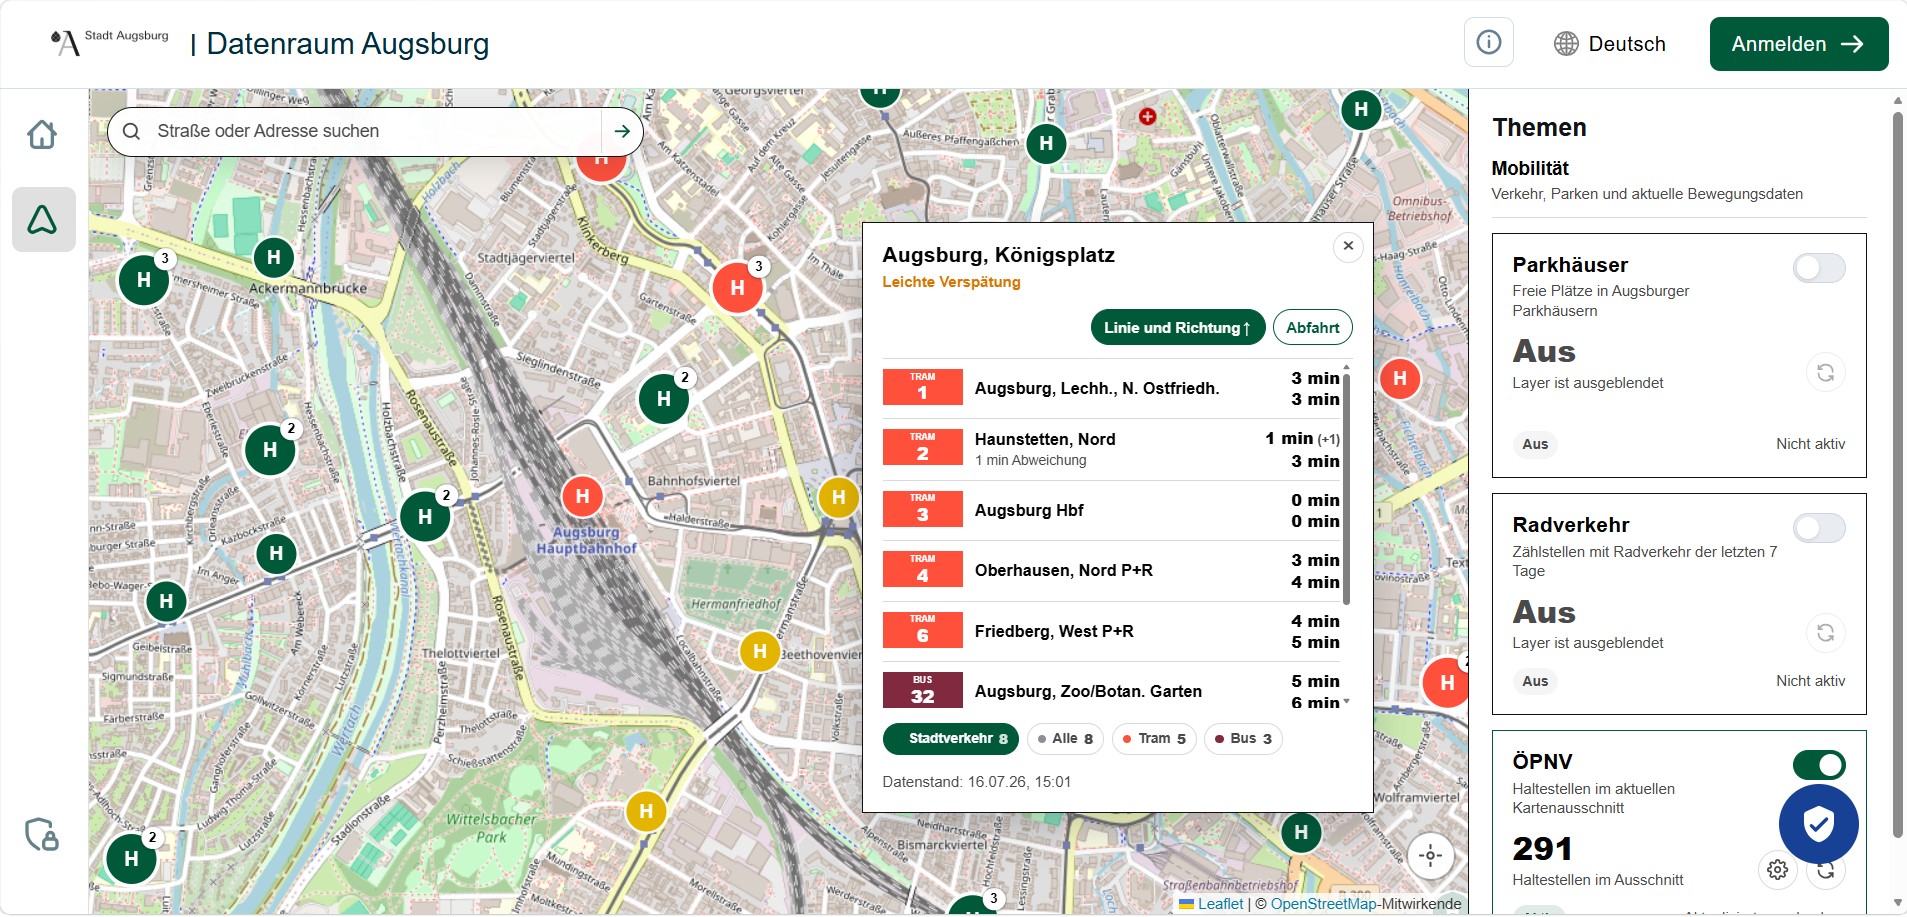The image size is (1907, 917).
Task: Select Tram 4 line badge
Action: [922, 569]
